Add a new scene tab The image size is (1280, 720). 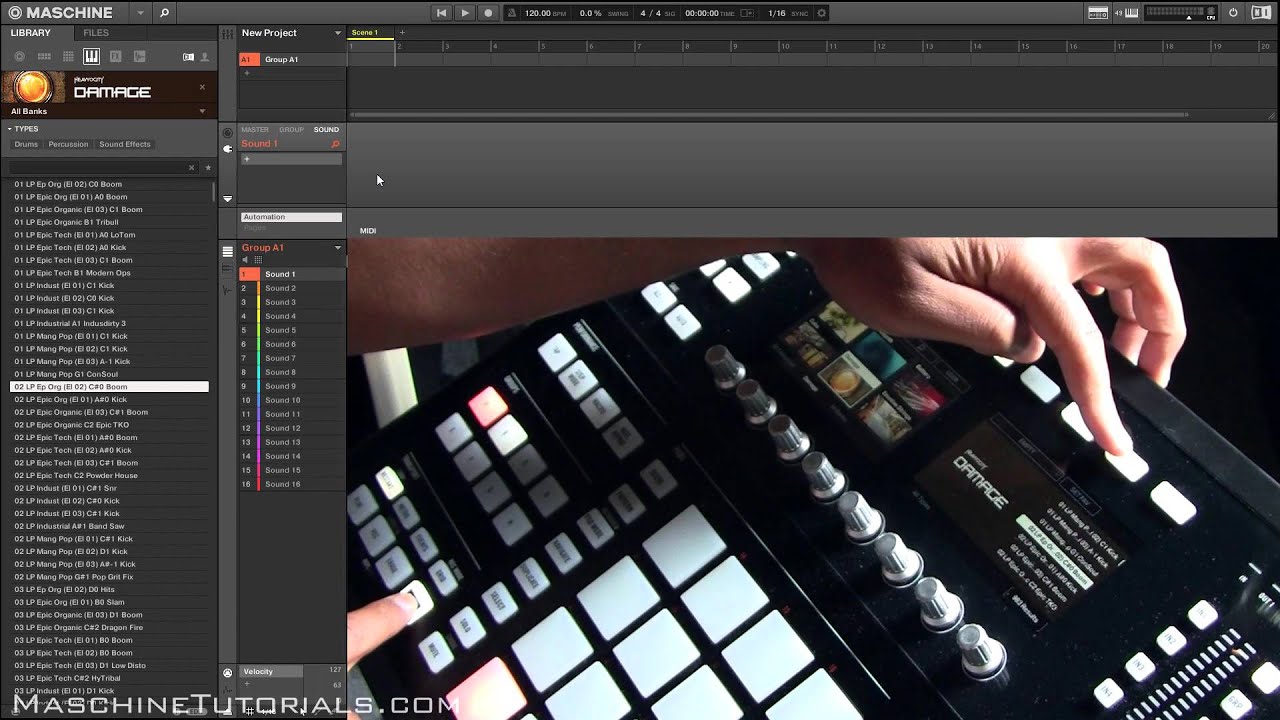pyautogui.click(x=402, y=33)
